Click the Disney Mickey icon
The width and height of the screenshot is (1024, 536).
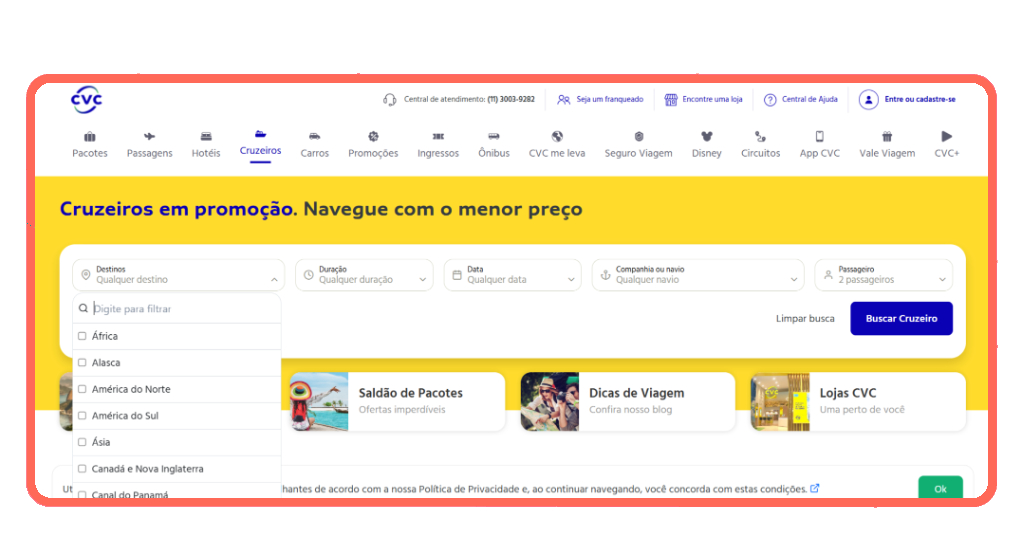(707, 136)
